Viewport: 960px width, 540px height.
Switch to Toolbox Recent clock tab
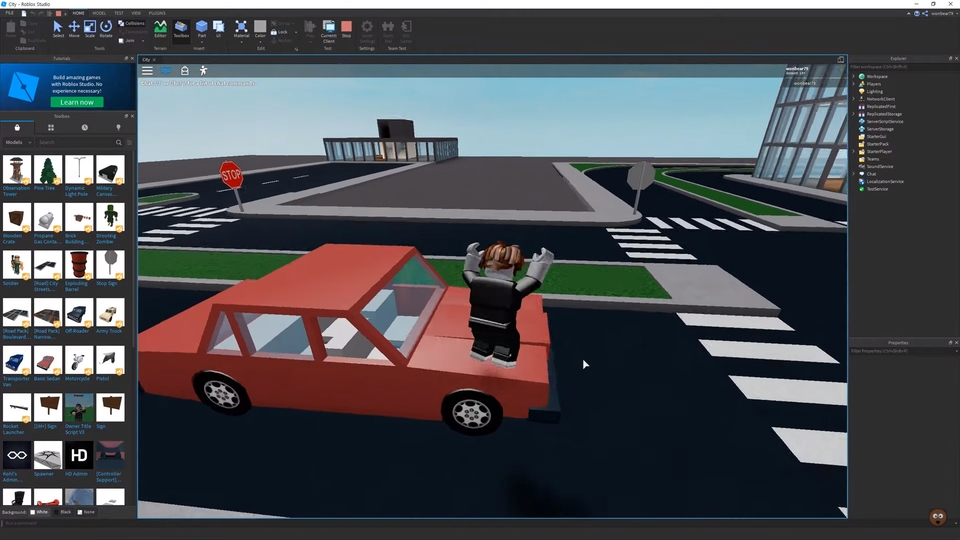coord(84,127)
